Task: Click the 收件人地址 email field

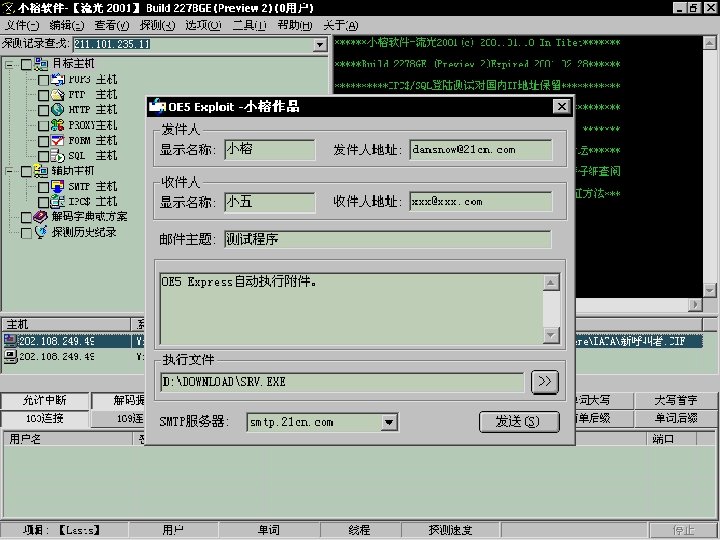Action: click(481, 202)
